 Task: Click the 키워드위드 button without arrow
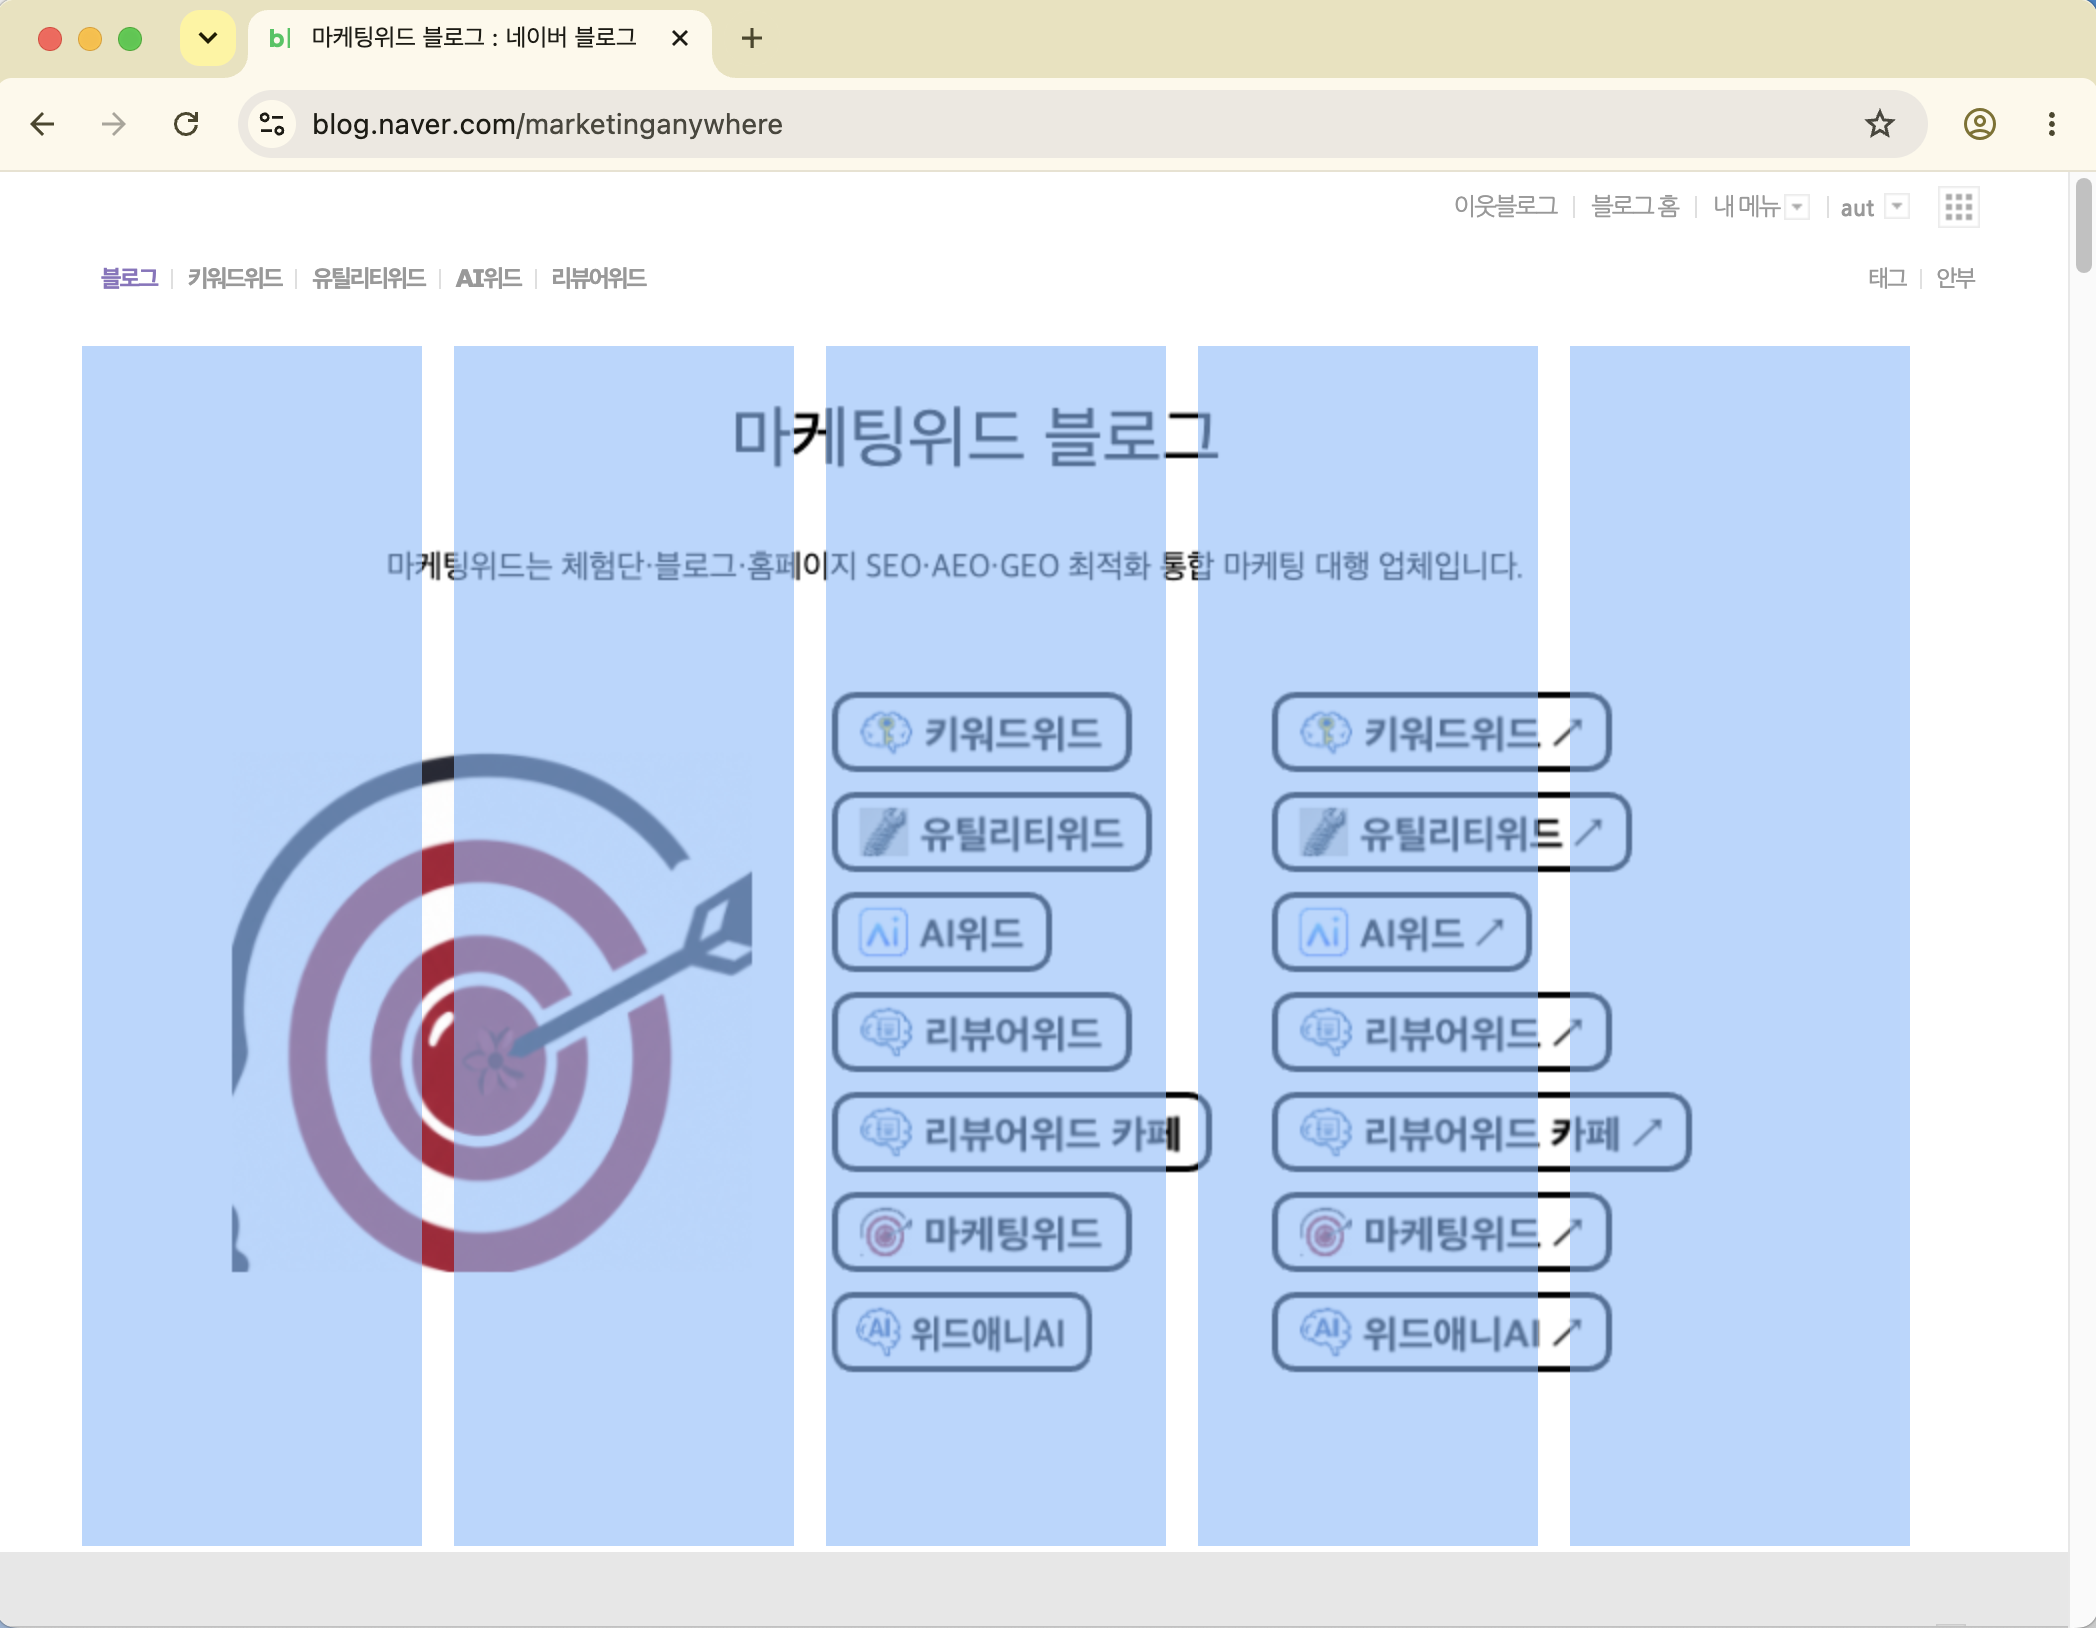coord(982,732)
